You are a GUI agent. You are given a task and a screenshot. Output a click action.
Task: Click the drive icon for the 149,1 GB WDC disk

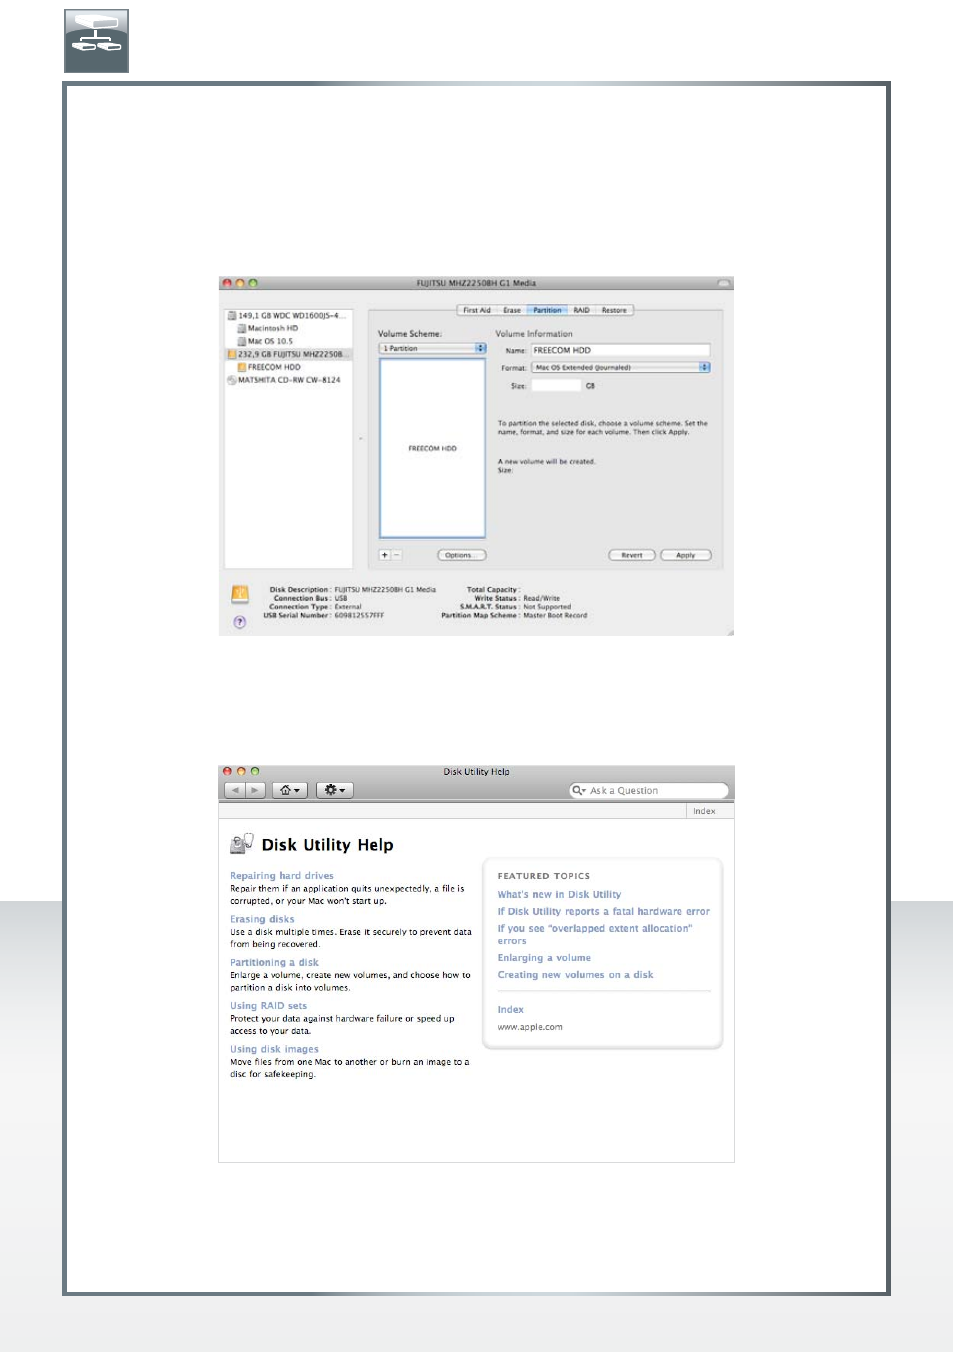(x=232, y=316)
